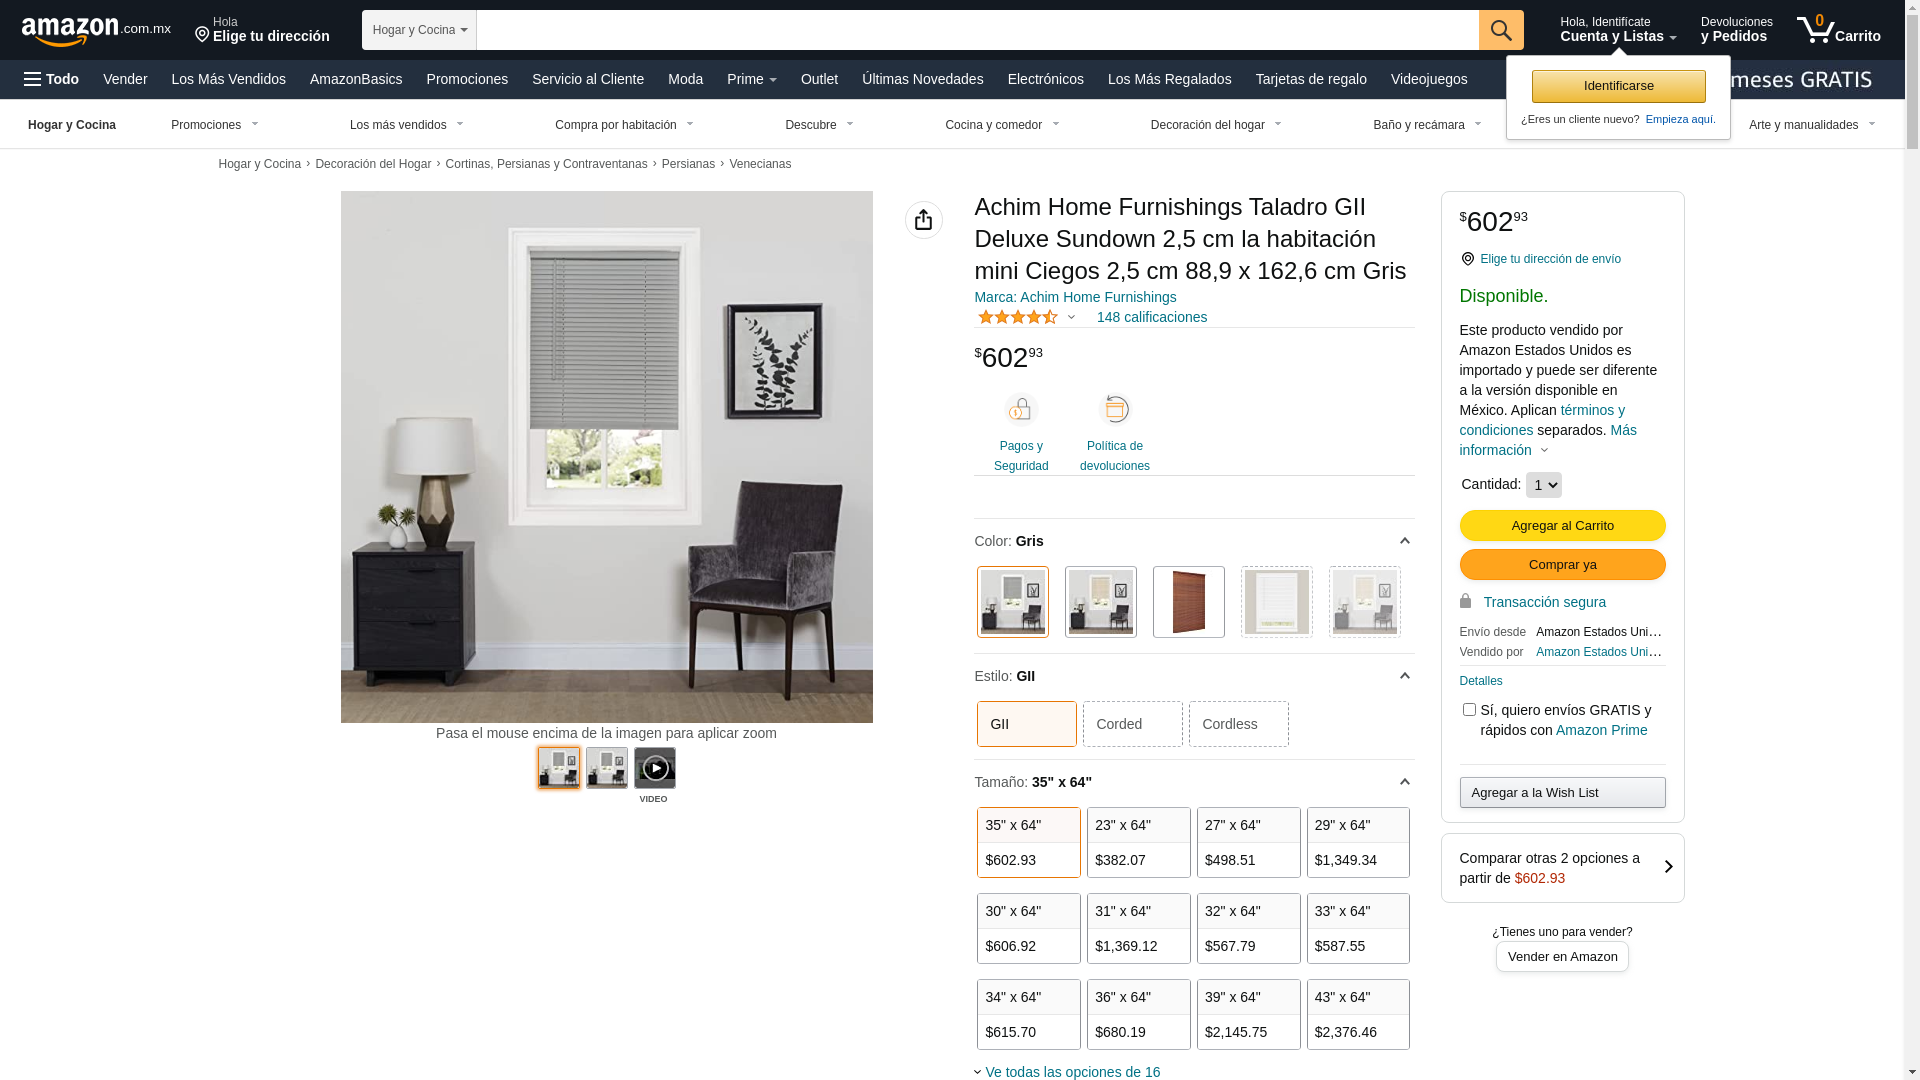The width and height of the screenshot is (1920, 1080).
Task: Select the Cordless style option
Action: [1238, 724]
